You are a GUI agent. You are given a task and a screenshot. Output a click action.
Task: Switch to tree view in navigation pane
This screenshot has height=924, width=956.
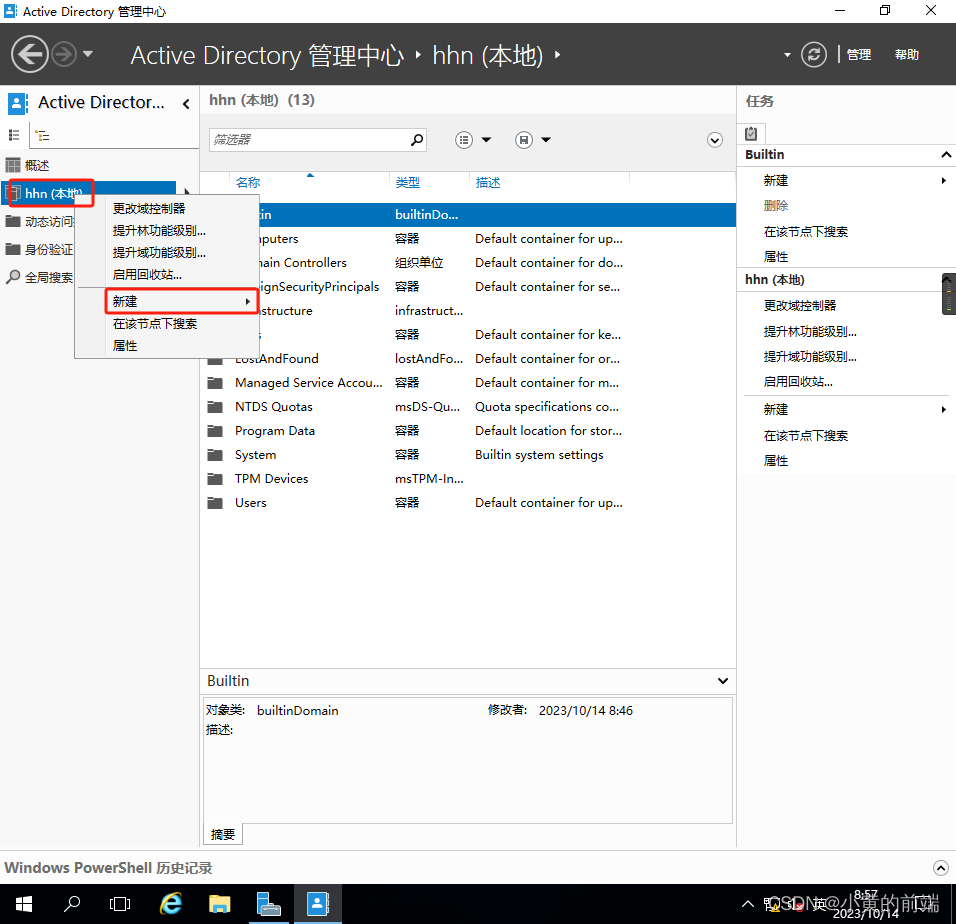[42, 135]
